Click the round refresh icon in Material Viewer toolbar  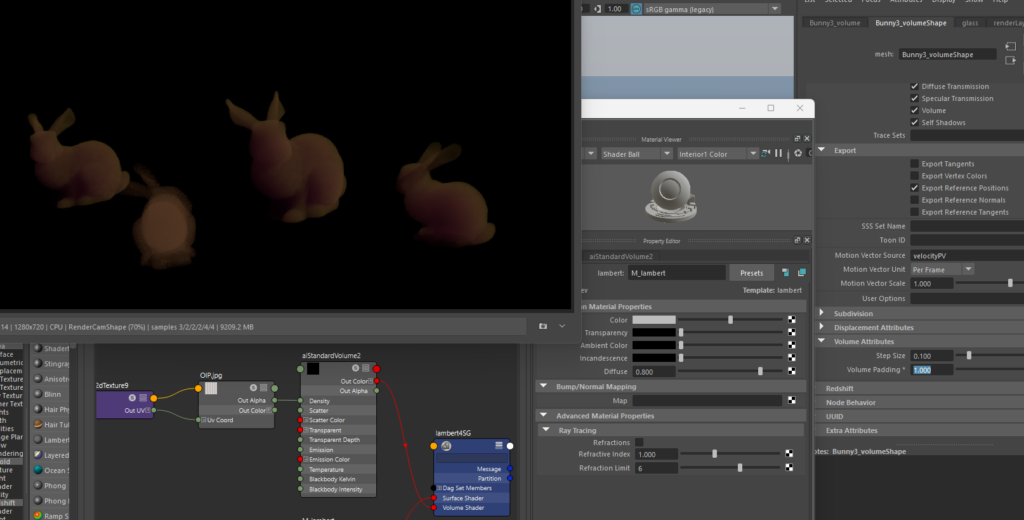(x=797, y=154)
